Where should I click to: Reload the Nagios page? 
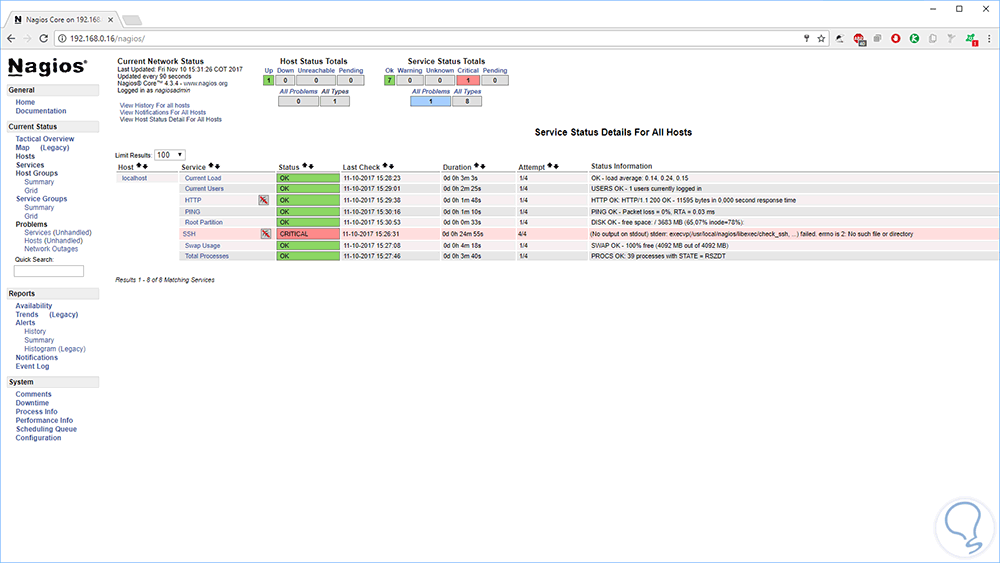tap(43, 38)
